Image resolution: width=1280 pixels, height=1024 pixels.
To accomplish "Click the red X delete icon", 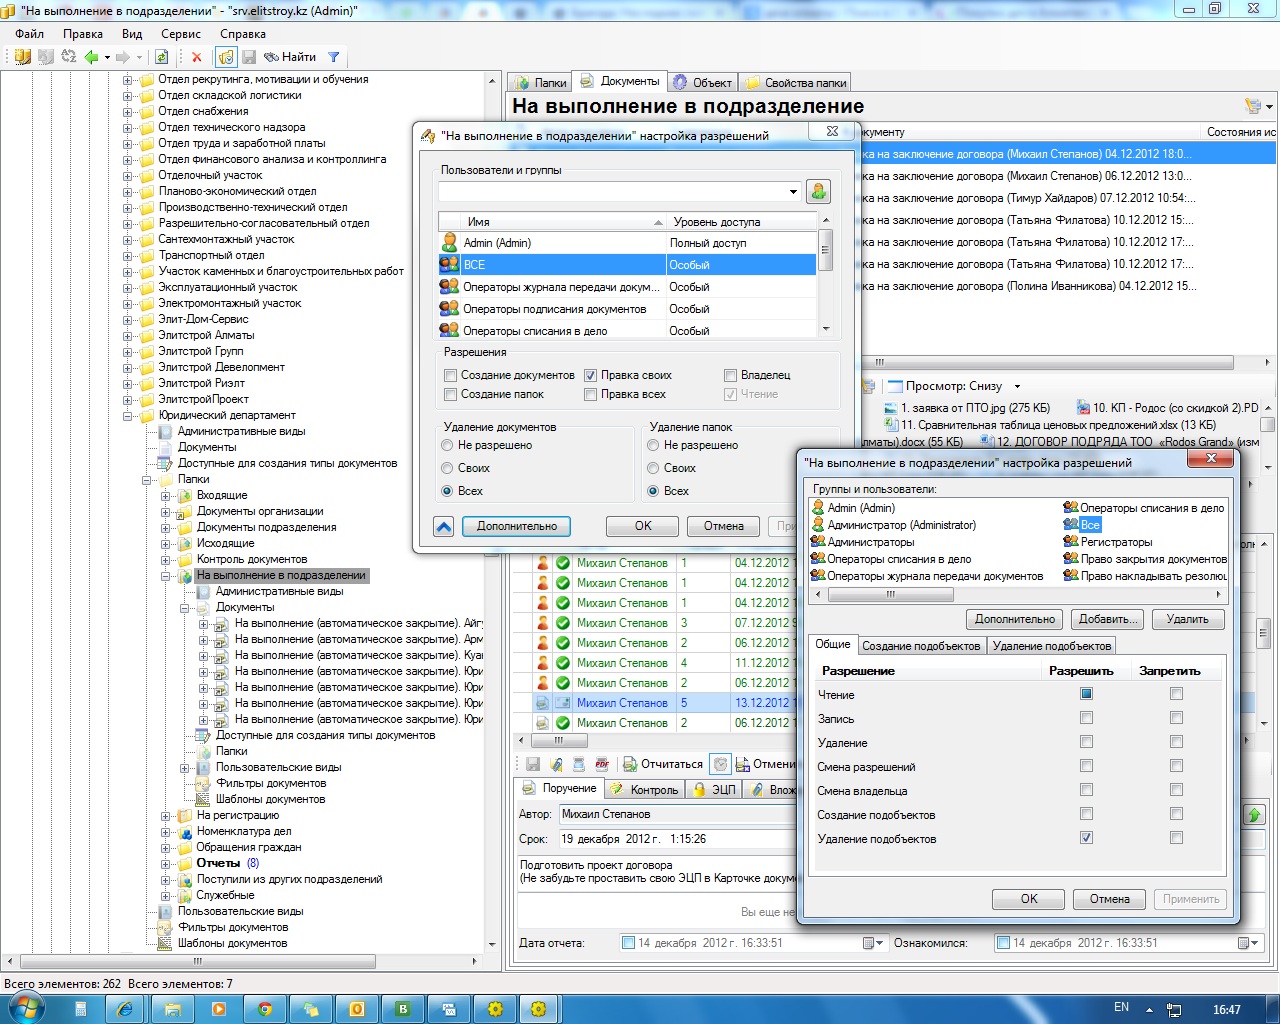I will [x=197, y=57].
